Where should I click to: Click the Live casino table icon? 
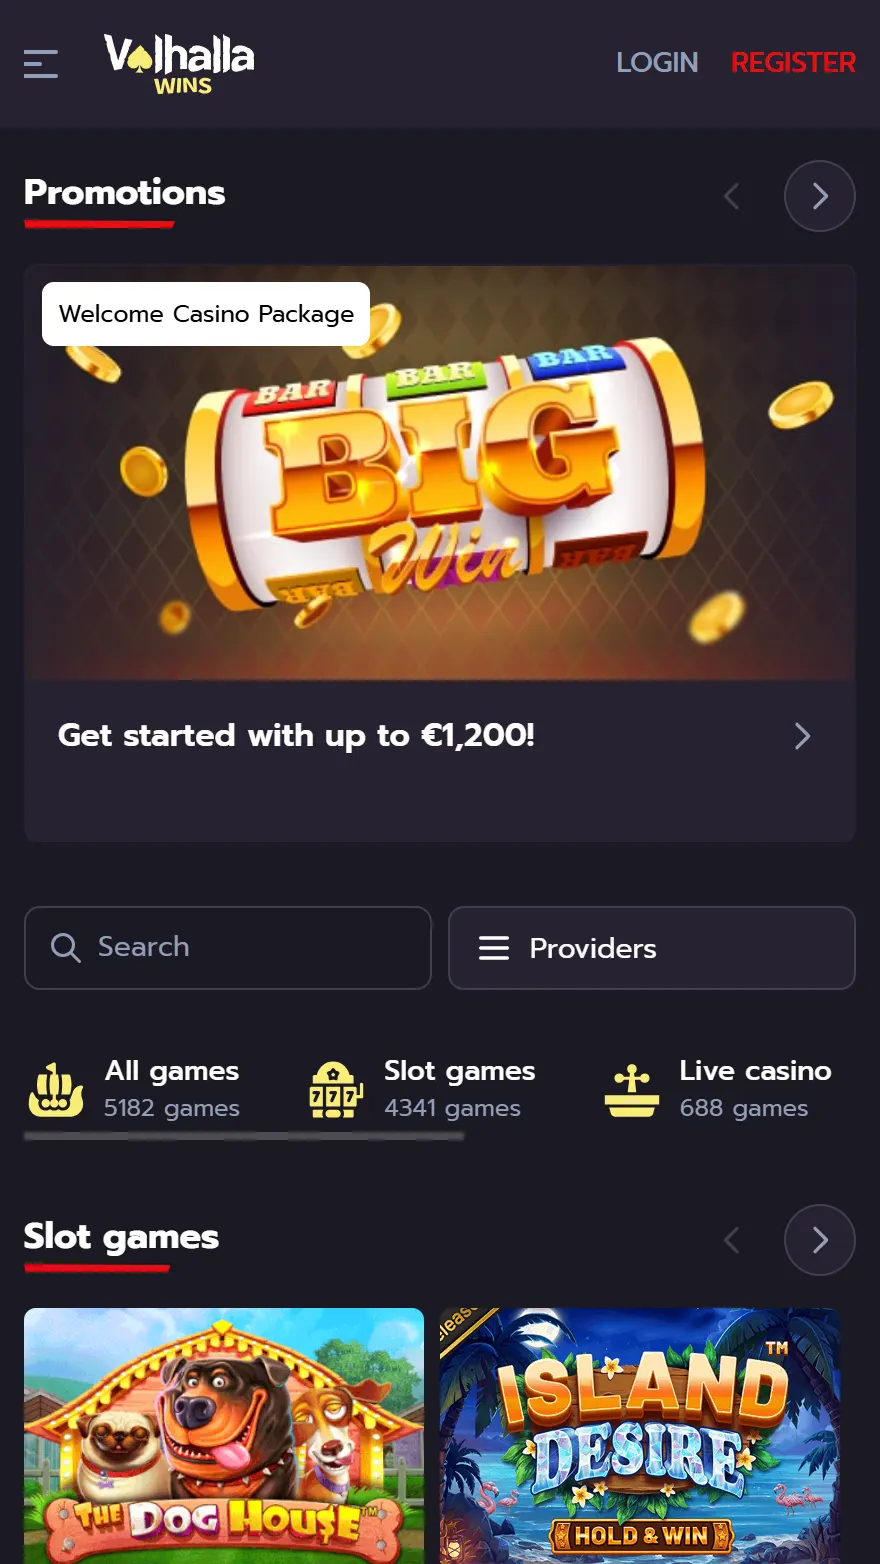[x=632, y=1091]
